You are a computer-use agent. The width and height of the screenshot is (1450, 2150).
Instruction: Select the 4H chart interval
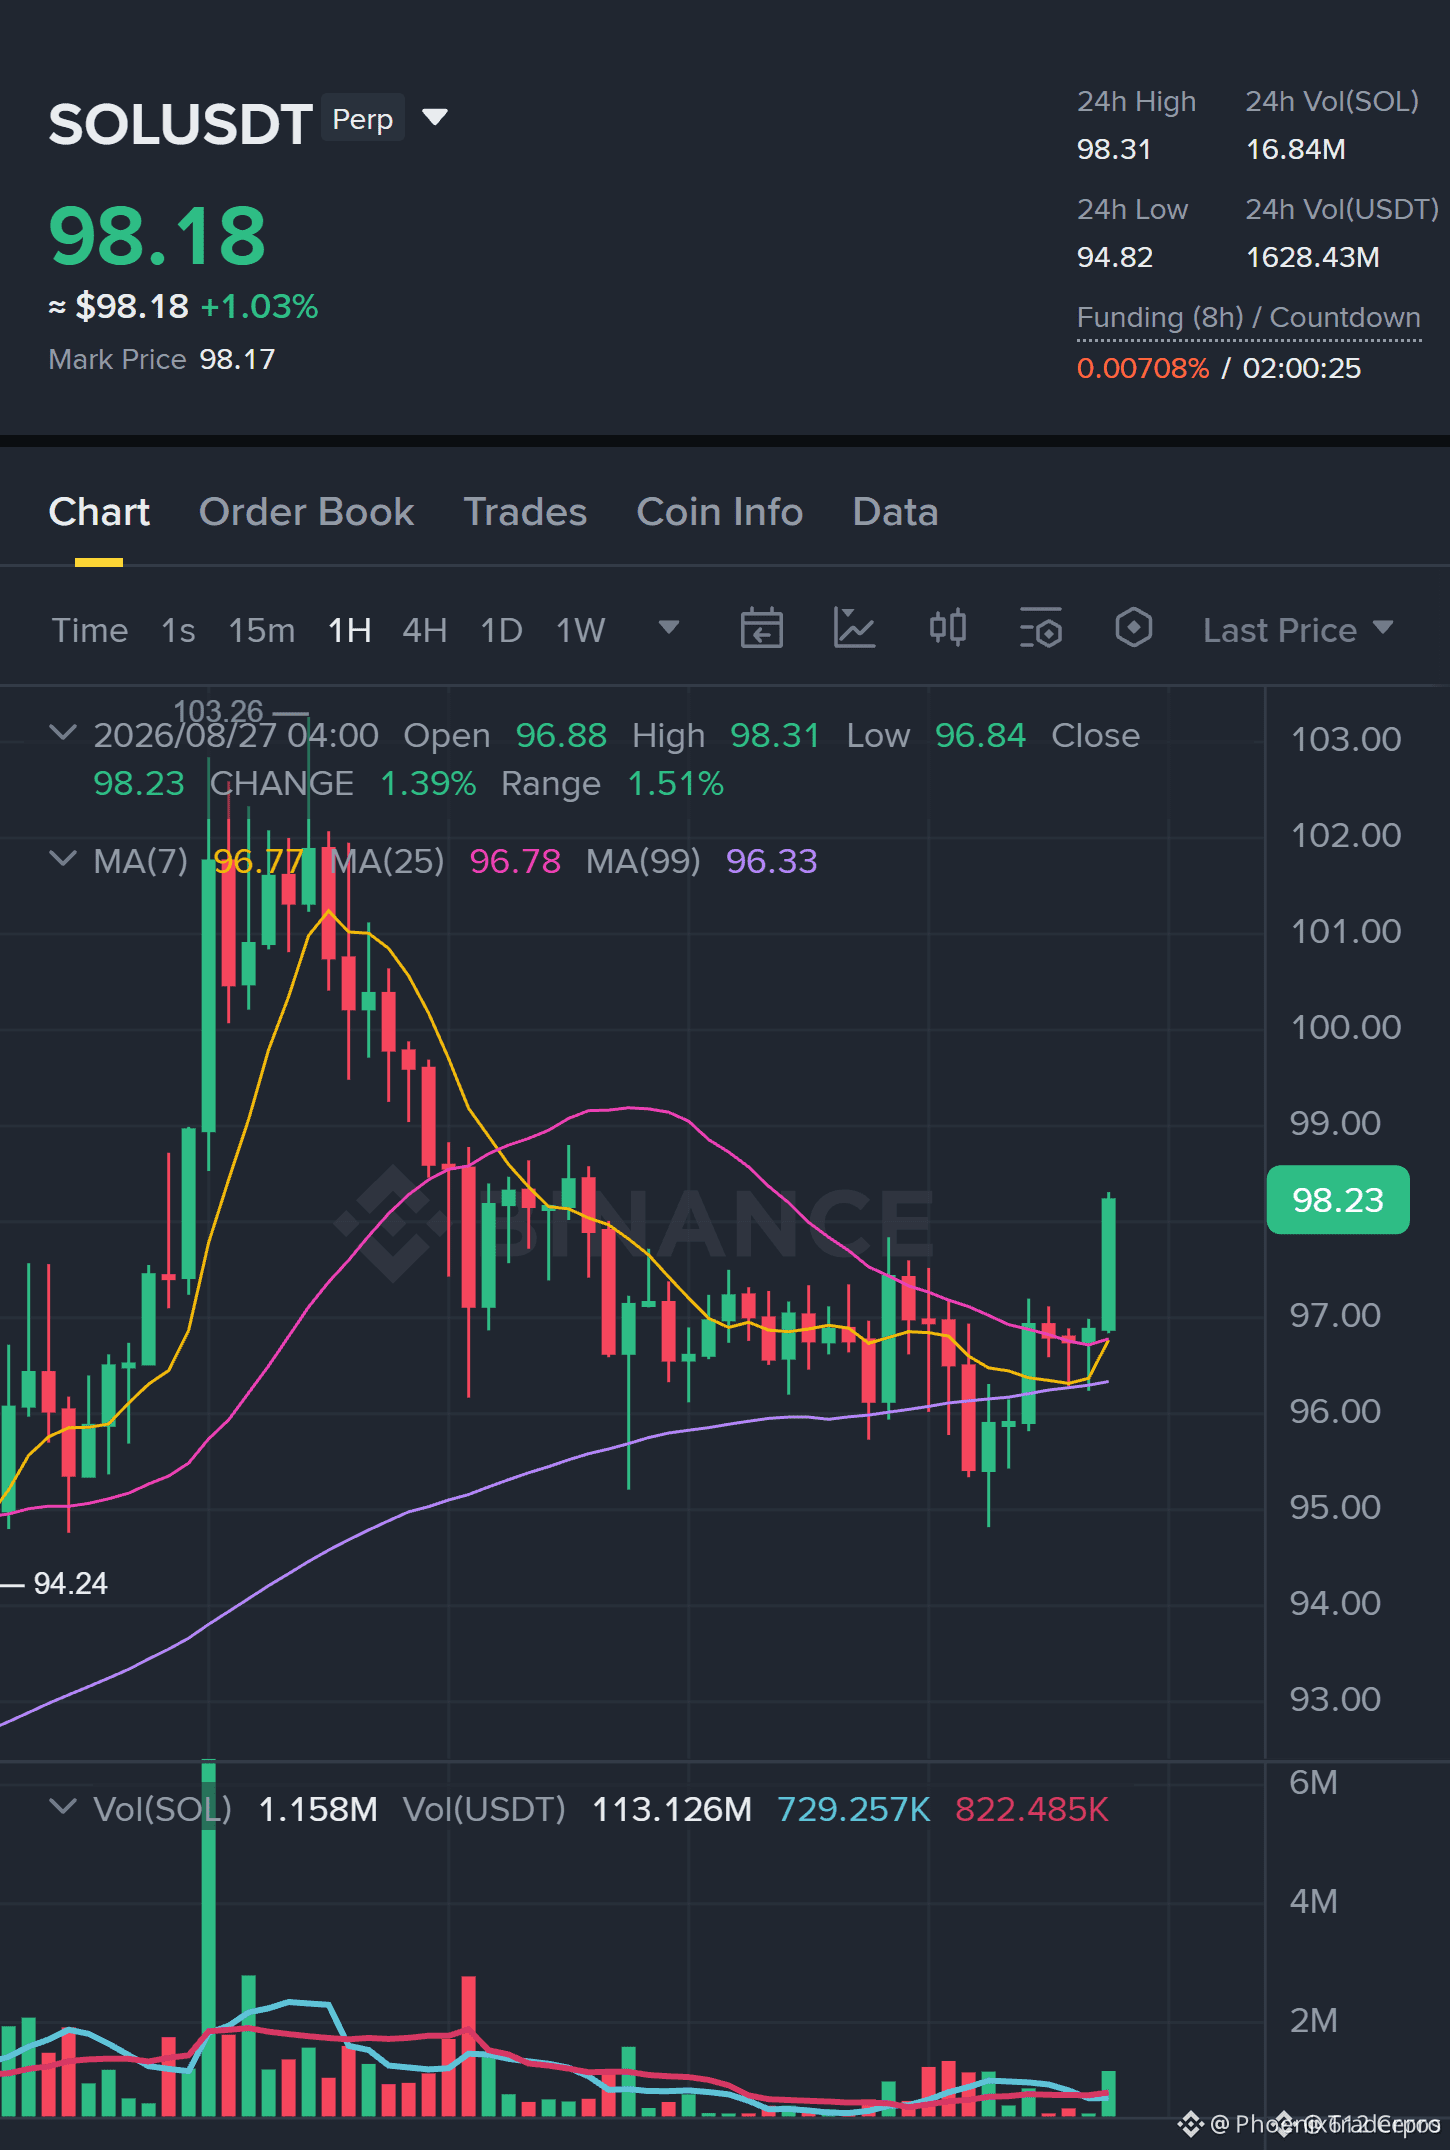[425, 631]
